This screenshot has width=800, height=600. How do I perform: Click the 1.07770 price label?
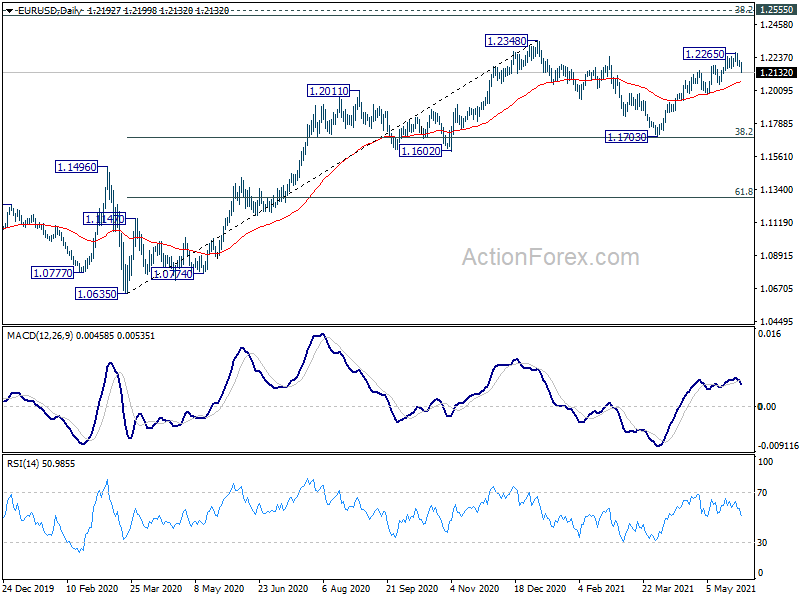53,272
